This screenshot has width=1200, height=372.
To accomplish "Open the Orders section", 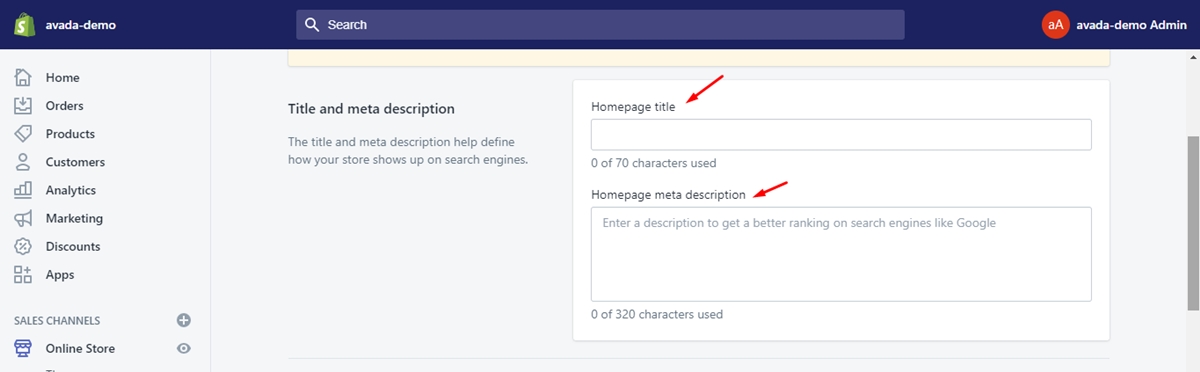I will tap(64, 106).
